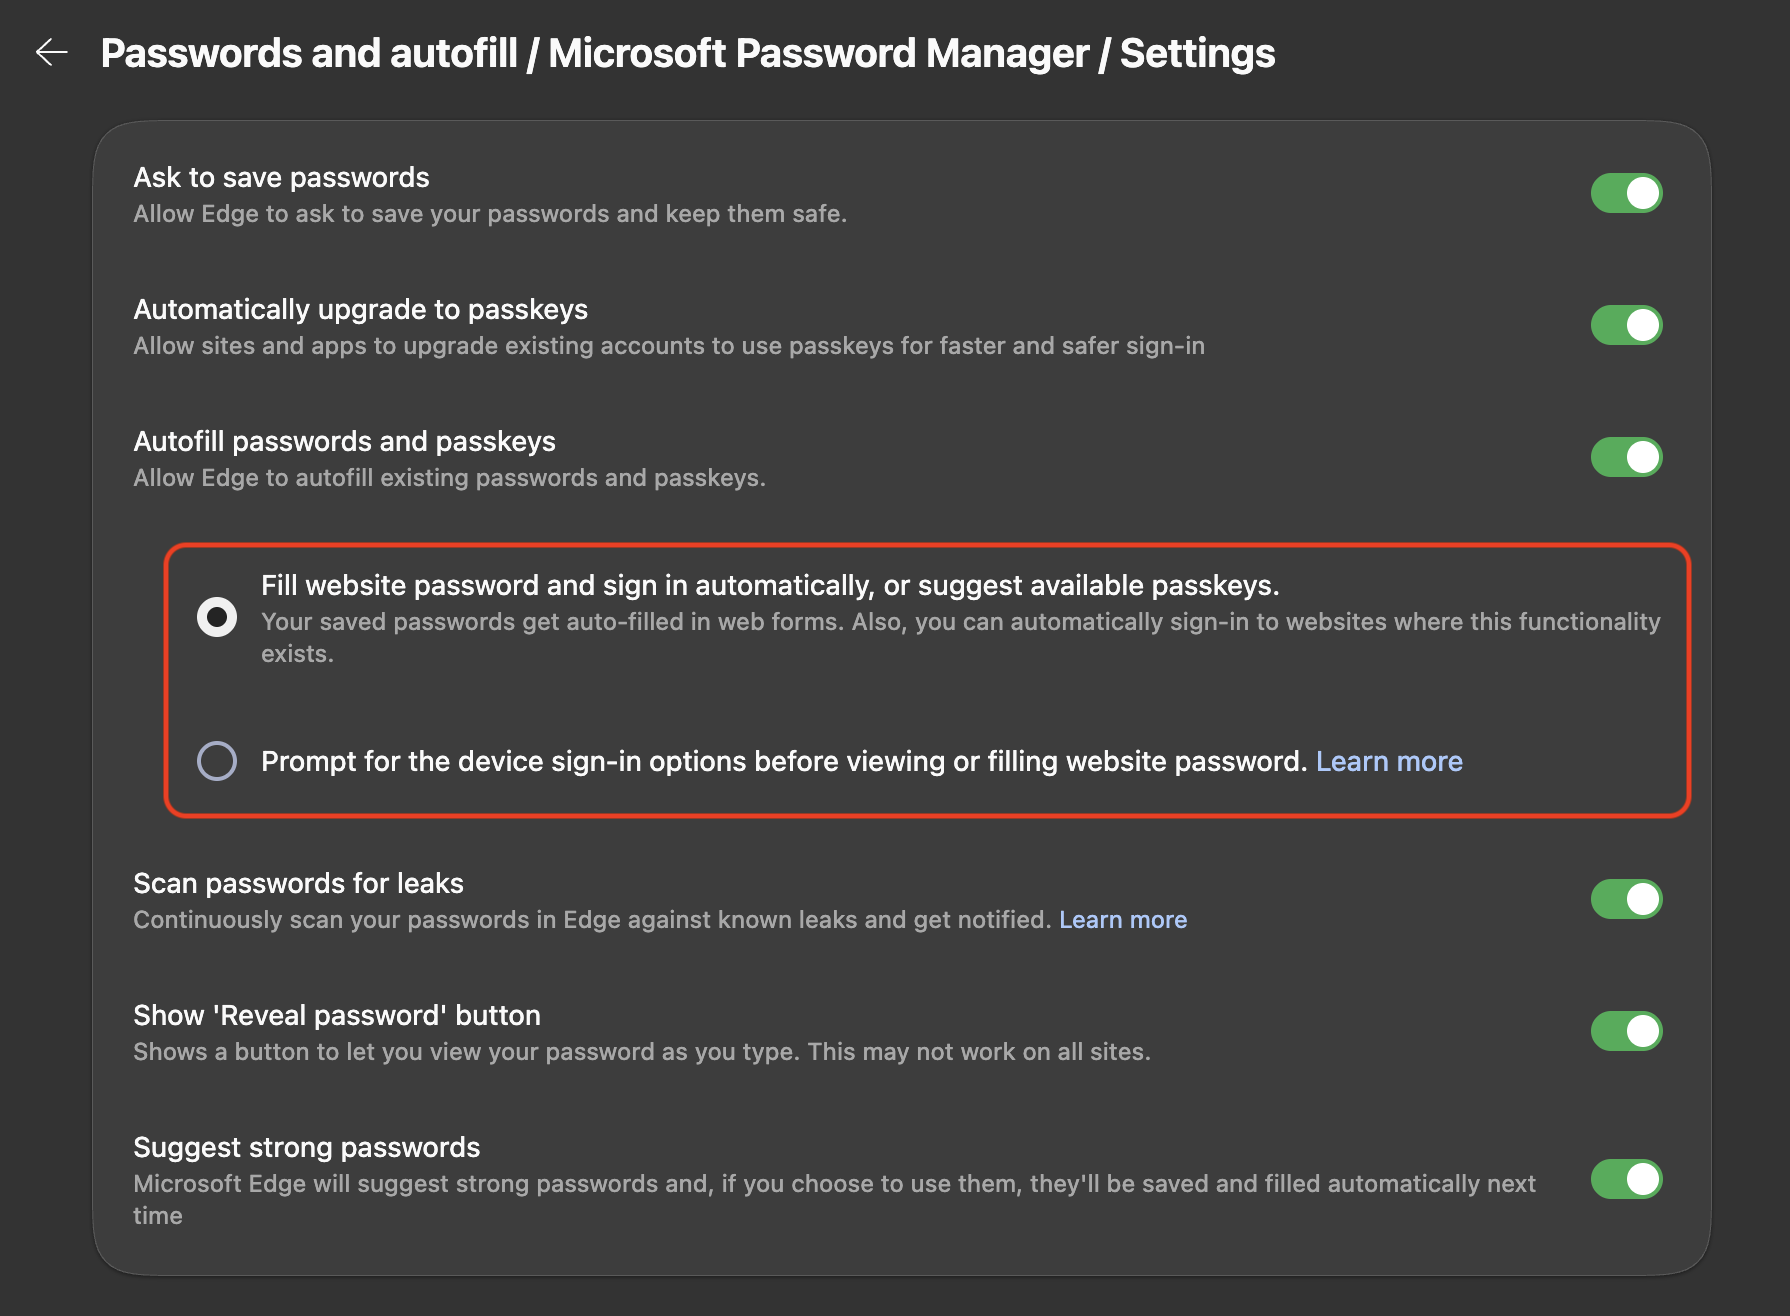Go back using the left arrow icon
Viewport: 1790px width, 1316px height.
click(51, 52)
